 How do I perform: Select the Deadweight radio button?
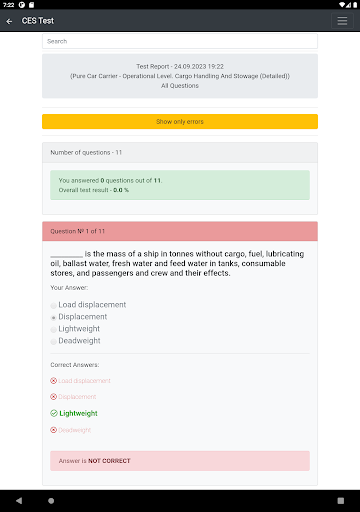[53, 341]
